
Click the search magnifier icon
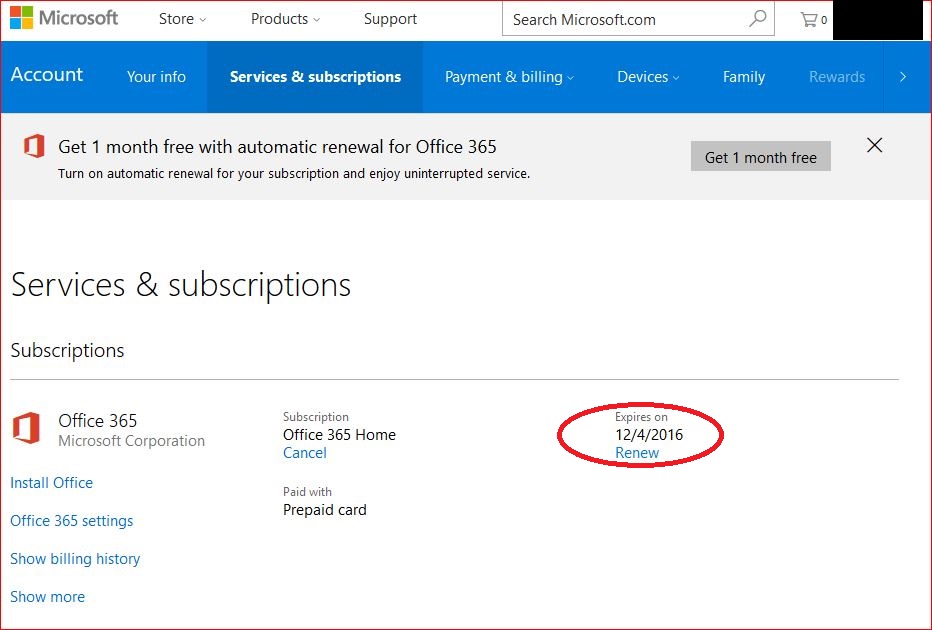click(x=757, y=19)
